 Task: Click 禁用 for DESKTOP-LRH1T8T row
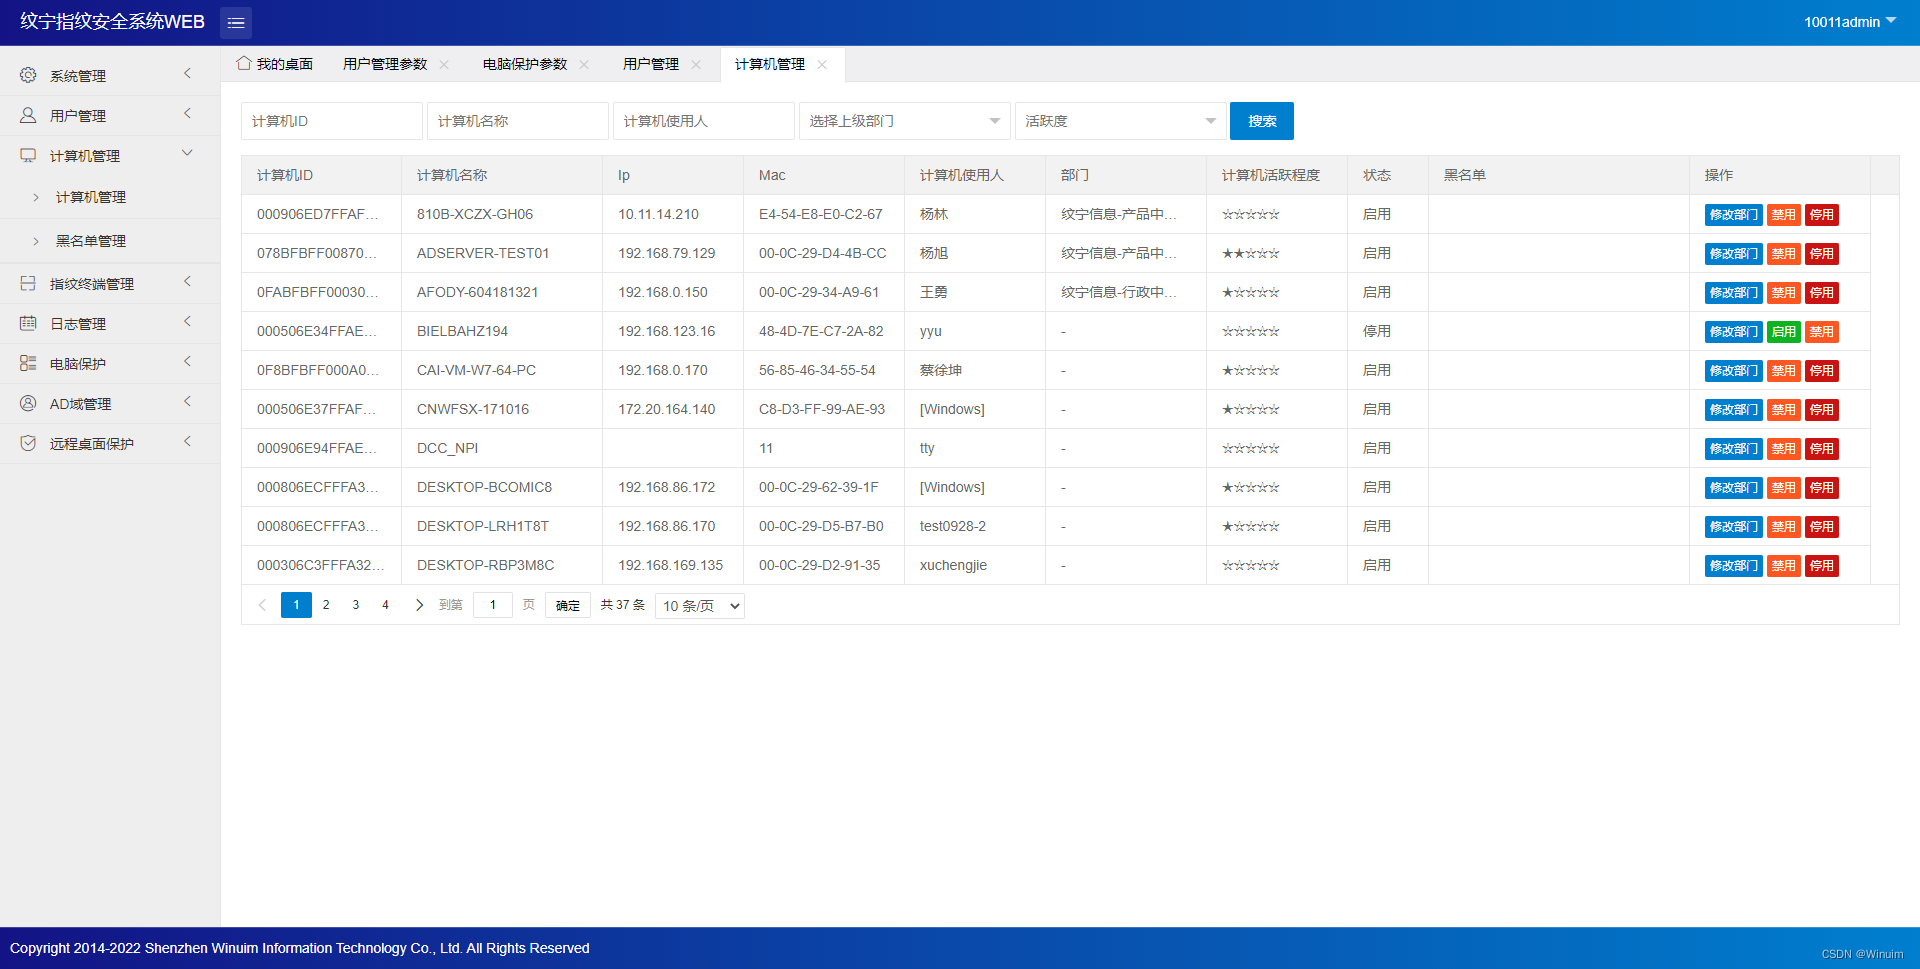pyautogui.click(x=1784, y=527)
